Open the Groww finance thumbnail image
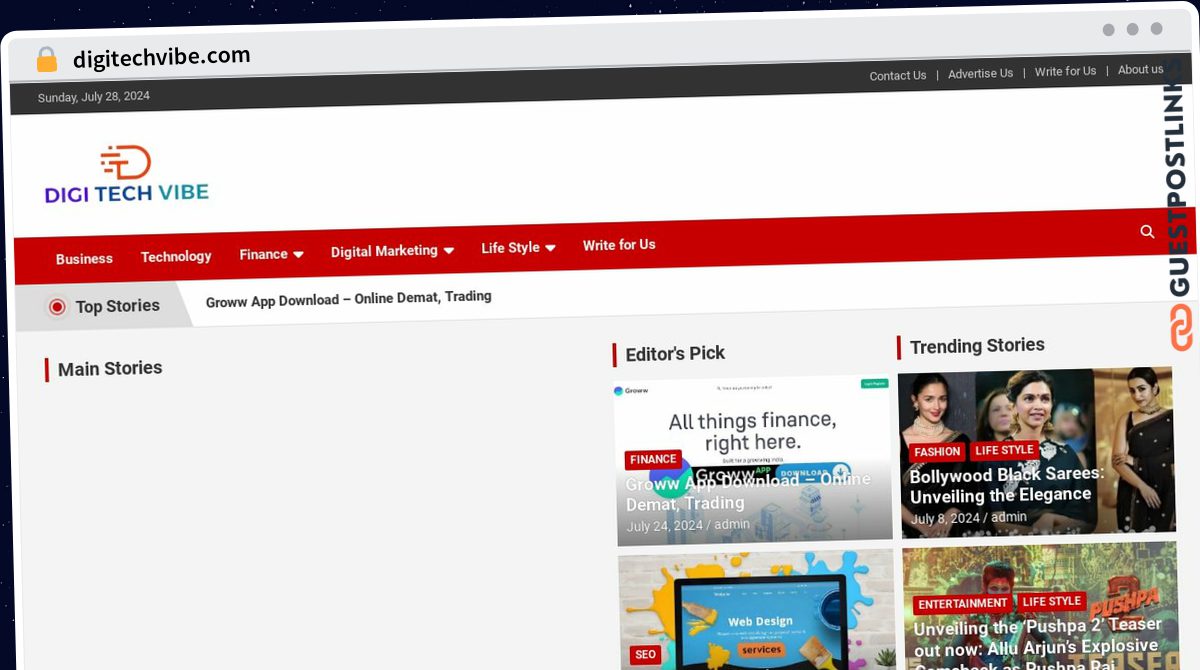The width and height of the screenshot is (1200, 670). pos(754,460)
